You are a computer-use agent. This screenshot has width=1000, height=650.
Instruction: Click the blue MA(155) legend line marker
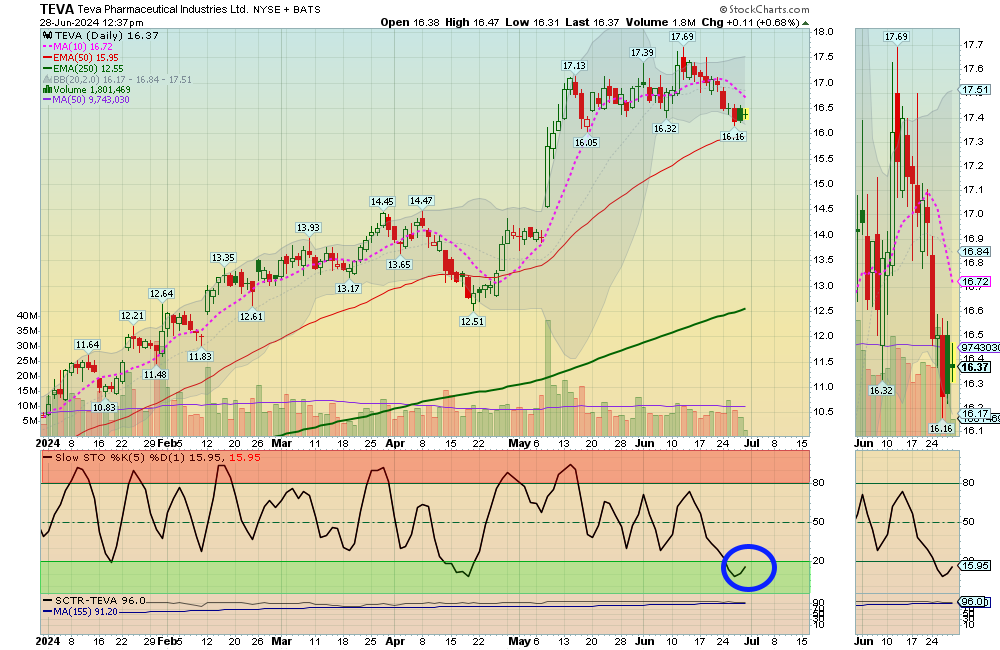point(48,611)
